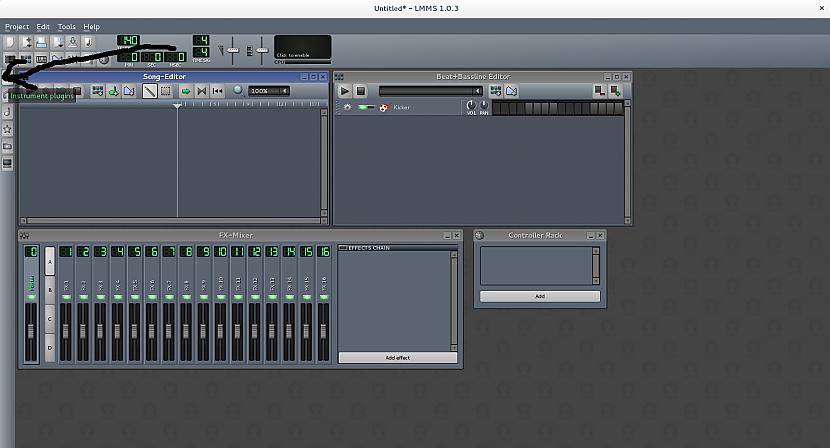Open My samples sidebar tab (note icon)
This screenshot has height=448, width=830.
pyautogui.click(x=7, y=112)
